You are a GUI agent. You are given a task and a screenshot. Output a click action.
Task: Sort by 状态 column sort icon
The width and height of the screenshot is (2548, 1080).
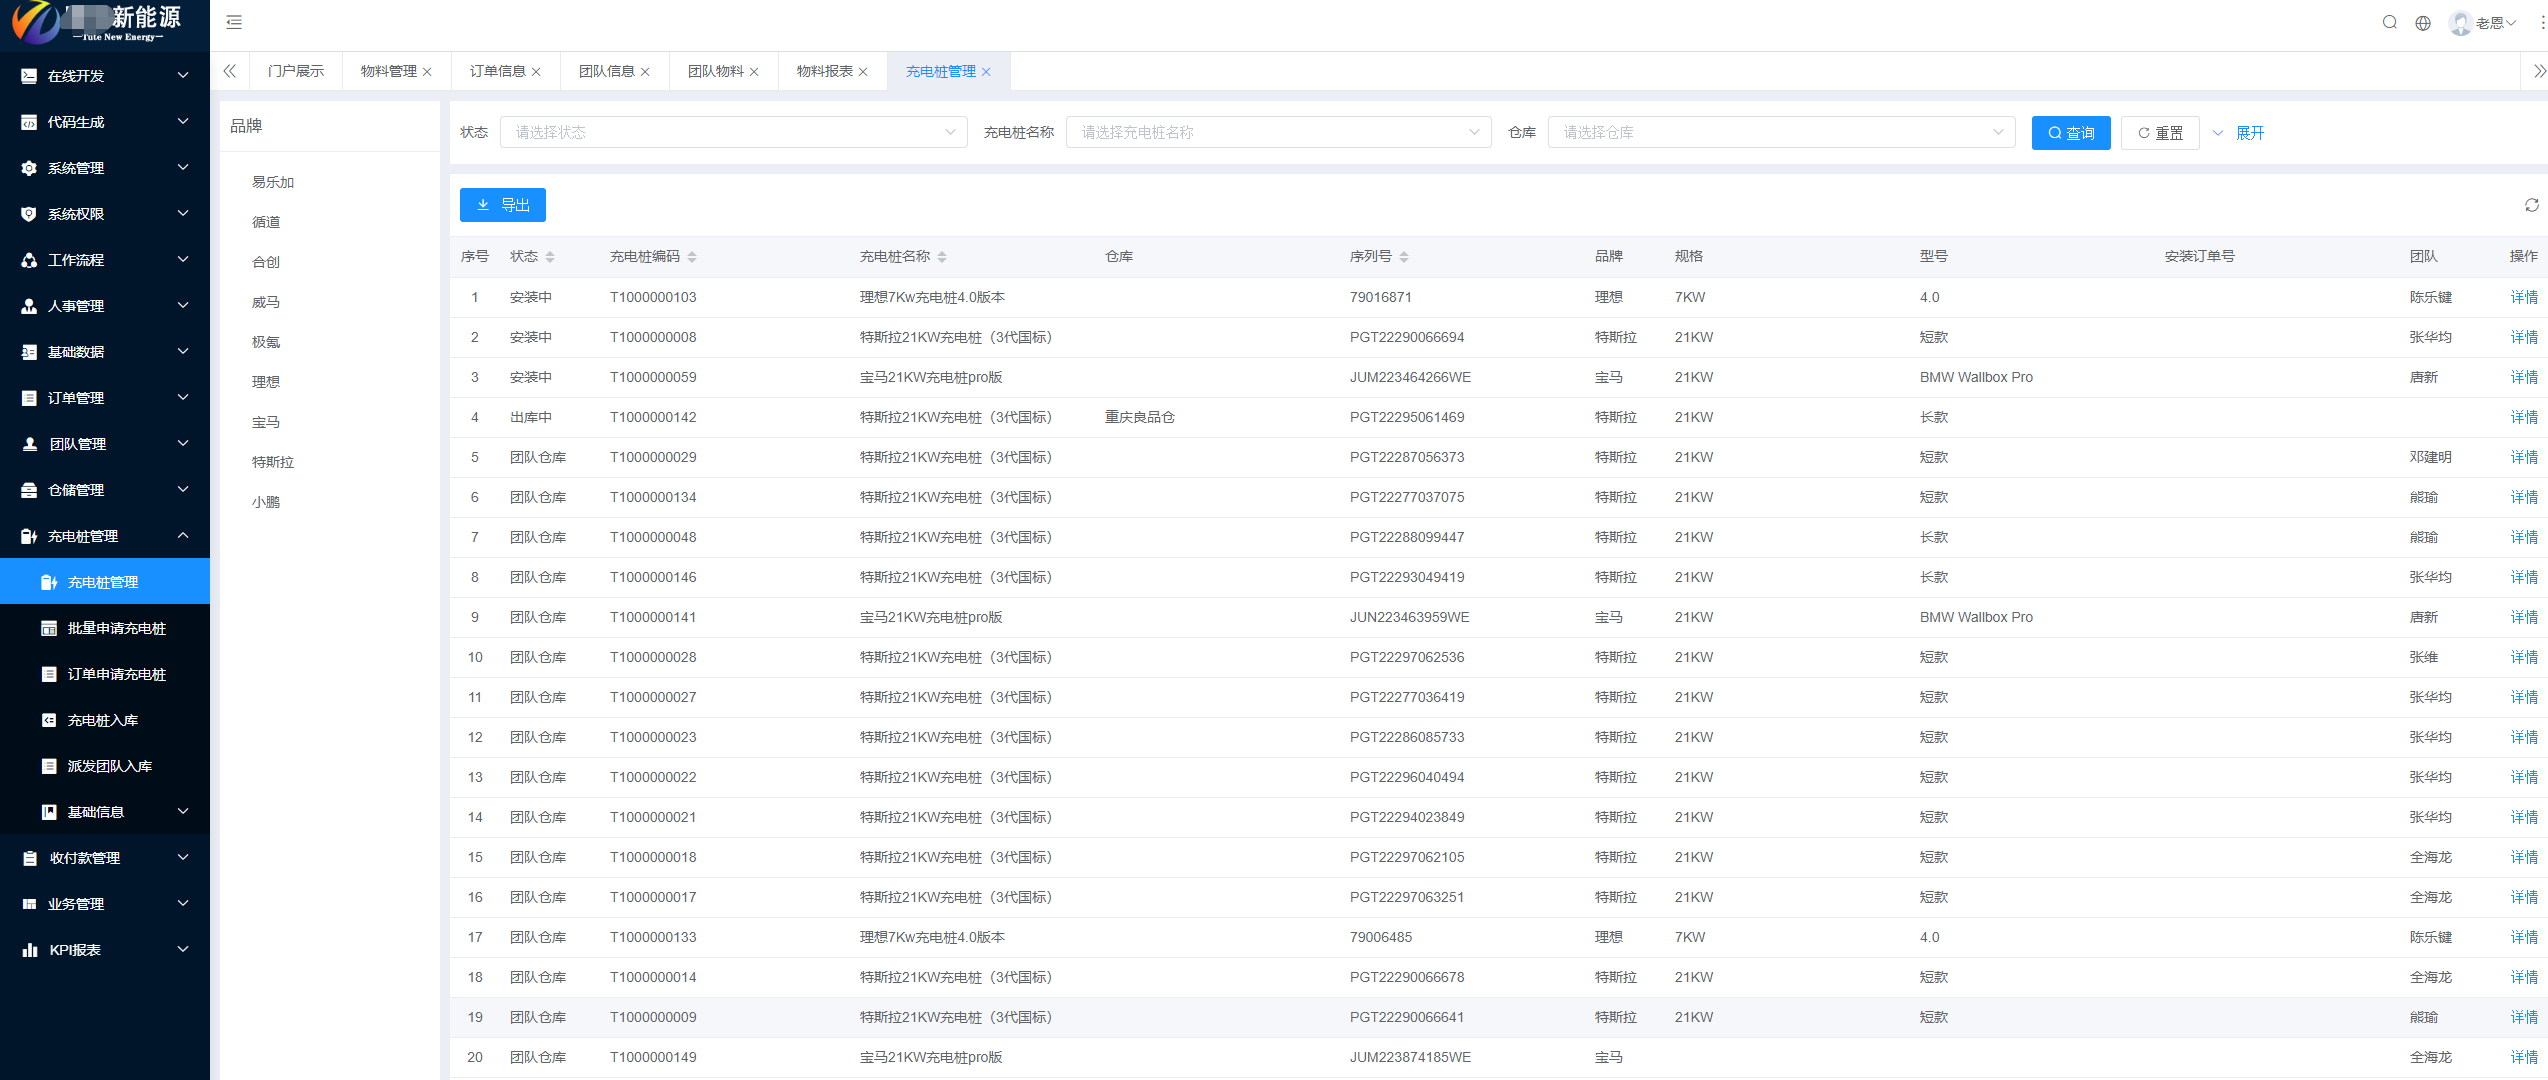click(550, 257)
